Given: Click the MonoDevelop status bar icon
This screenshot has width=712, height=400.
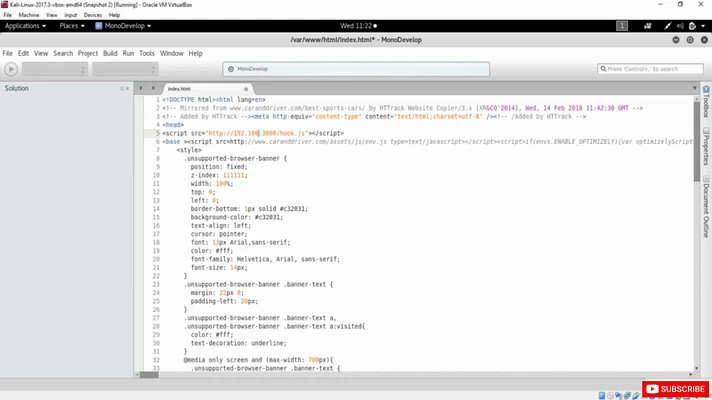Looking at the screenshot, I should coord(231,69).
